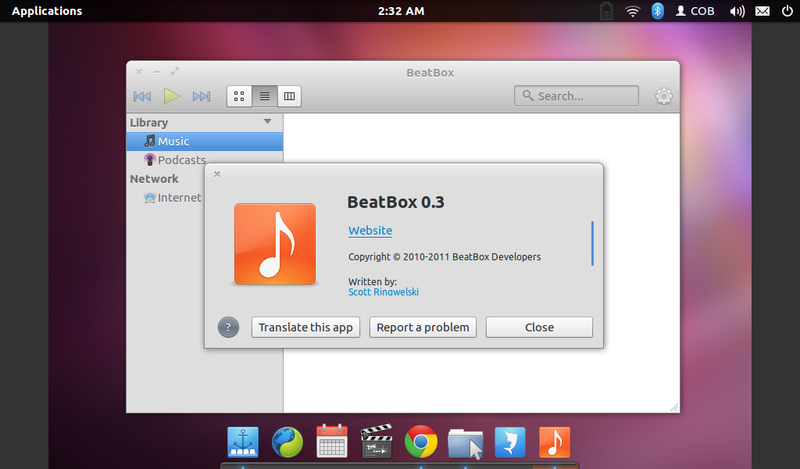The height and width of the screenshot is (469, 800).
Task: Close the About dialog with Close button
Action: pos(539,327)
